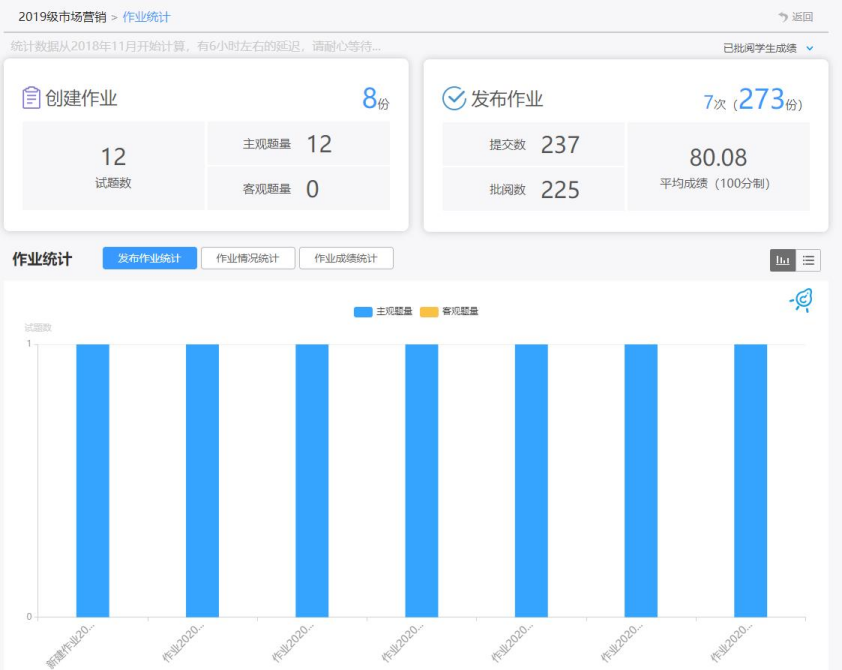Screen dimensions: 842x670
Task: Select the 发布作业统计 tab
Action: pos(149,259)
